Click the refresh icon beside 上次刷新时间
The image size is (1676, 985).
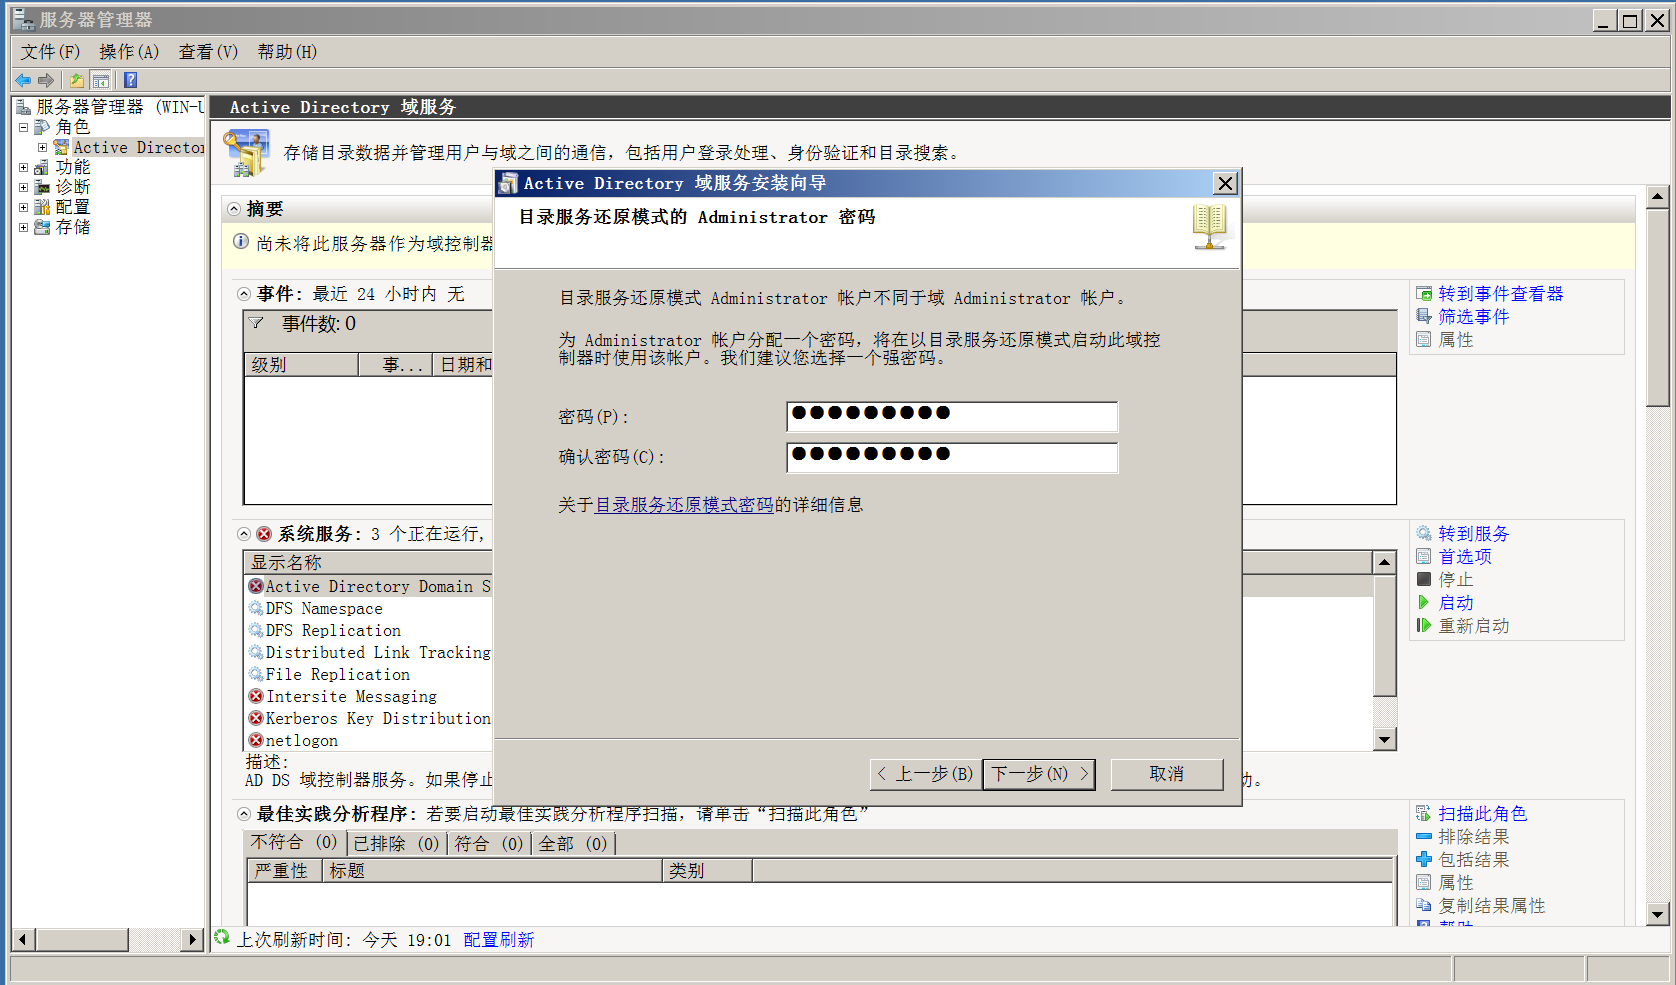point(222,938)
